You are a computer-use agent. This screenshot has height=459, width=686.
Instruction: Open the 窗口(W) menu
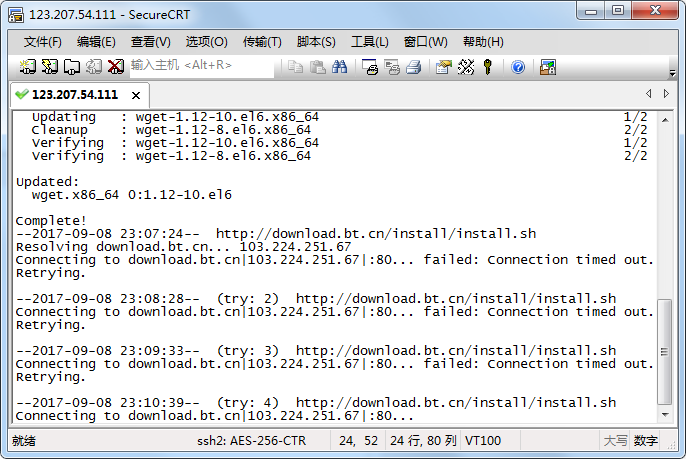pyautogui.click(x=426, y=42)
